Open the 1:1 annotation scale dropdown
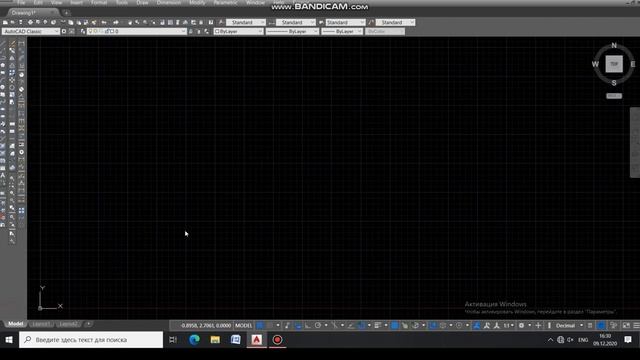Screen dimensions: 640x360 [x=508, y=325]
